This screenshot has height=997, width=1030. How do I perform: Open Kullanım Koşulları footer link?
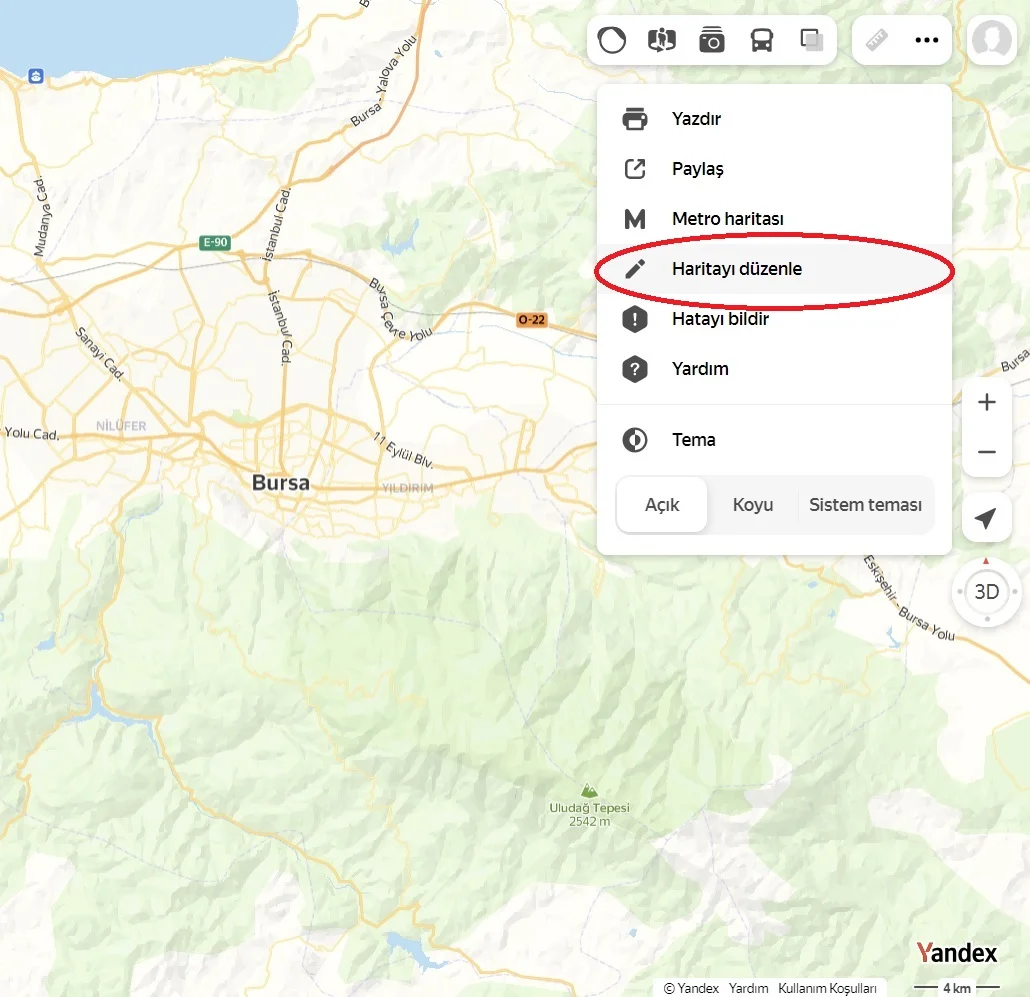click(827, 988)
